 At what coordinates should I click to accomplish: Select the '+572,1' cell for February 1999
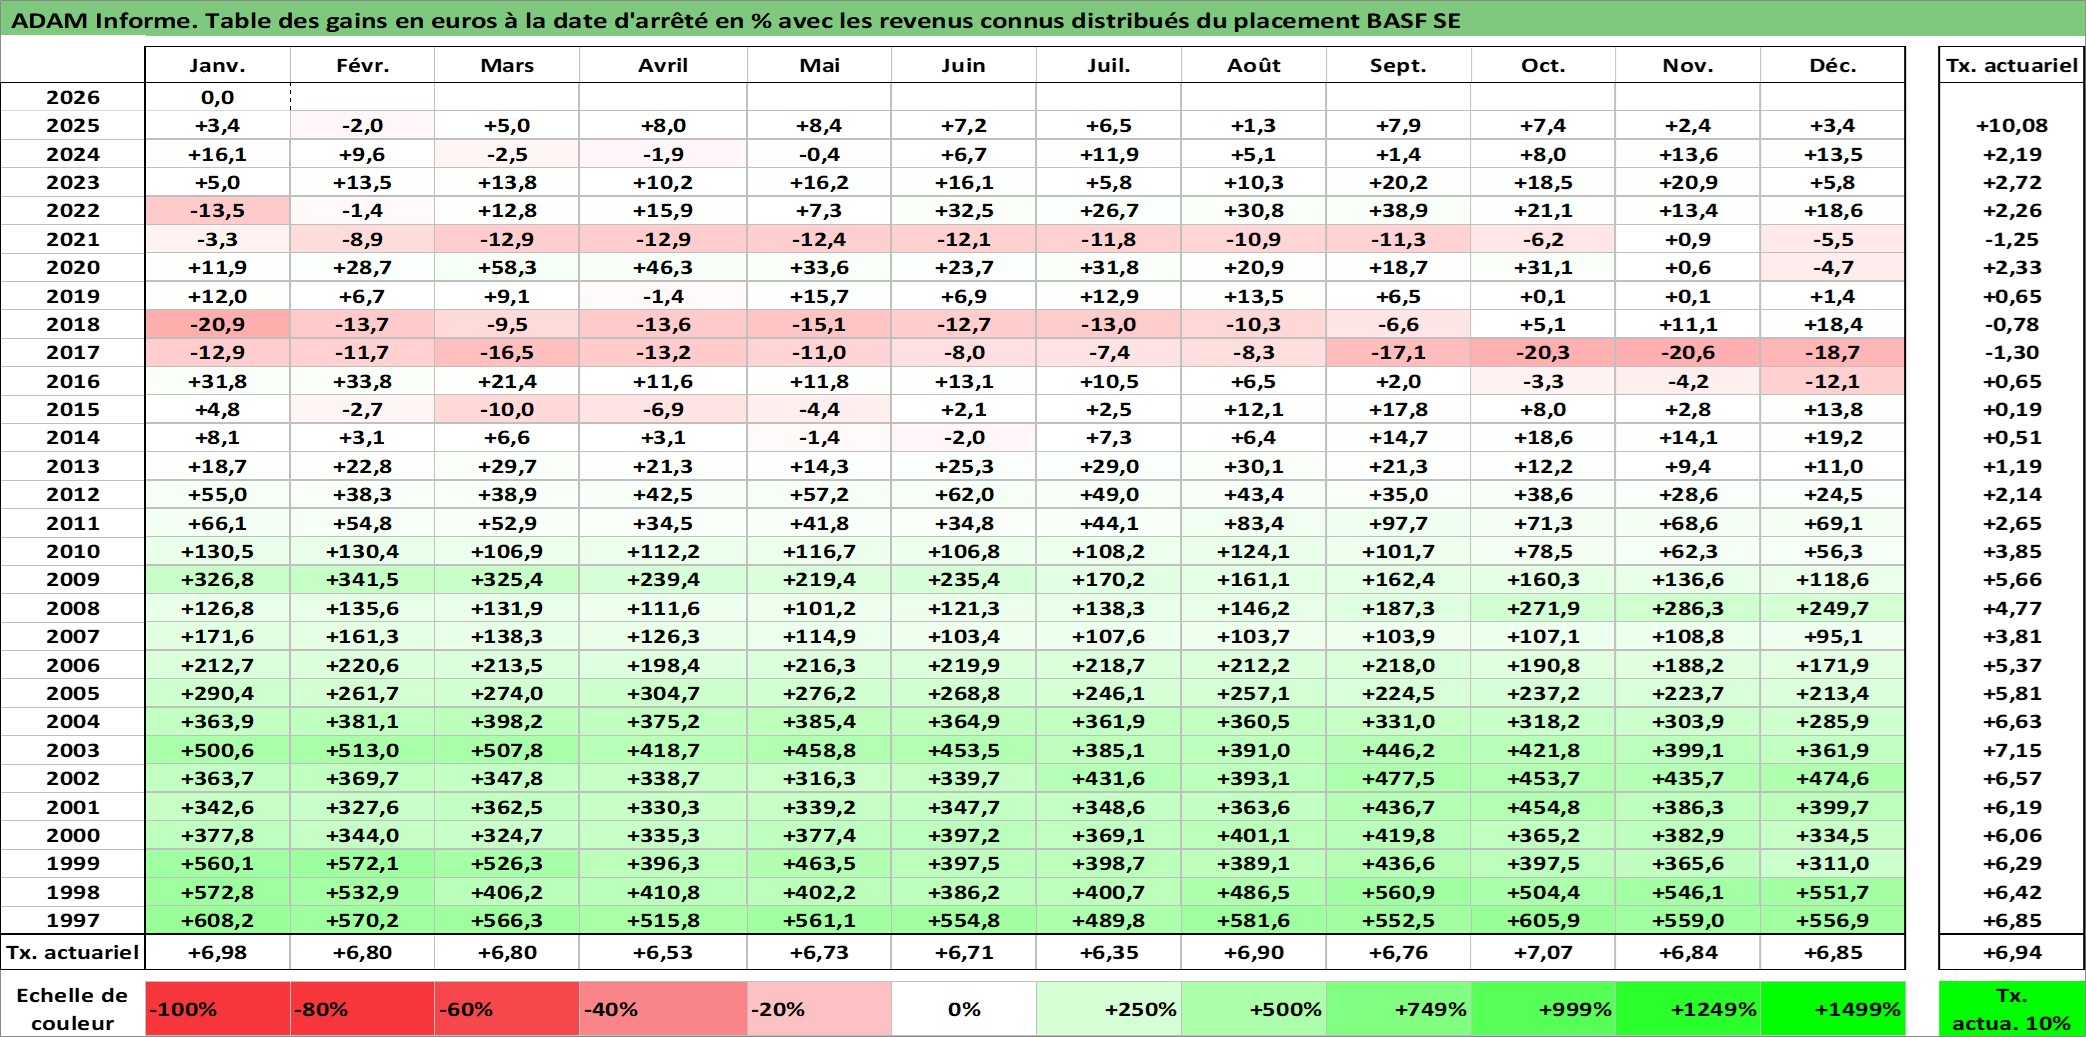click(362, 863)
